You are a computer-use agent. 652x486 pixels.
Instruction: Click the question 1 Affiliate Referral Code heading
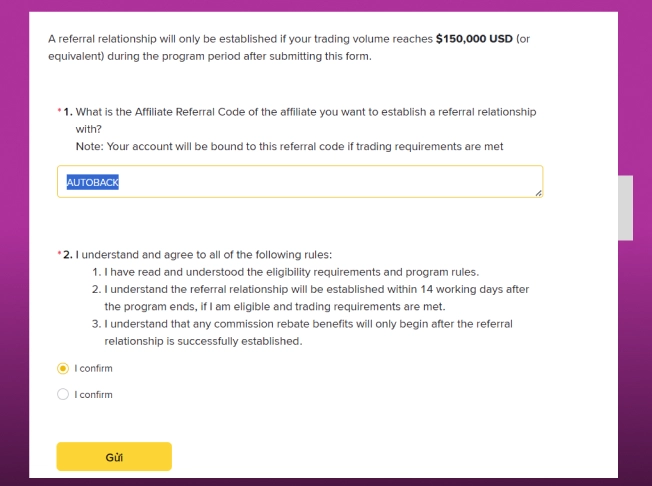pyautogui.click(x=300, y=112)
